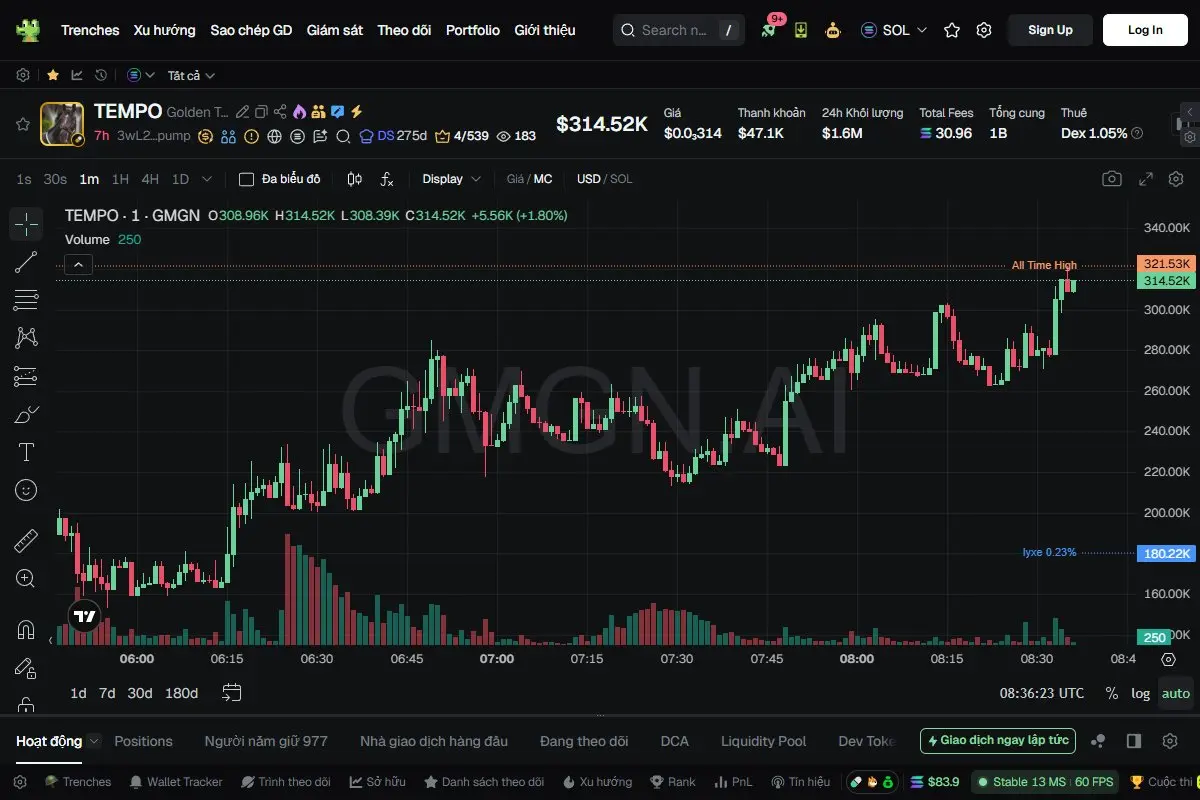1200x800 pixels.
Task: Open the indicators fx icon
Action: 387,179
